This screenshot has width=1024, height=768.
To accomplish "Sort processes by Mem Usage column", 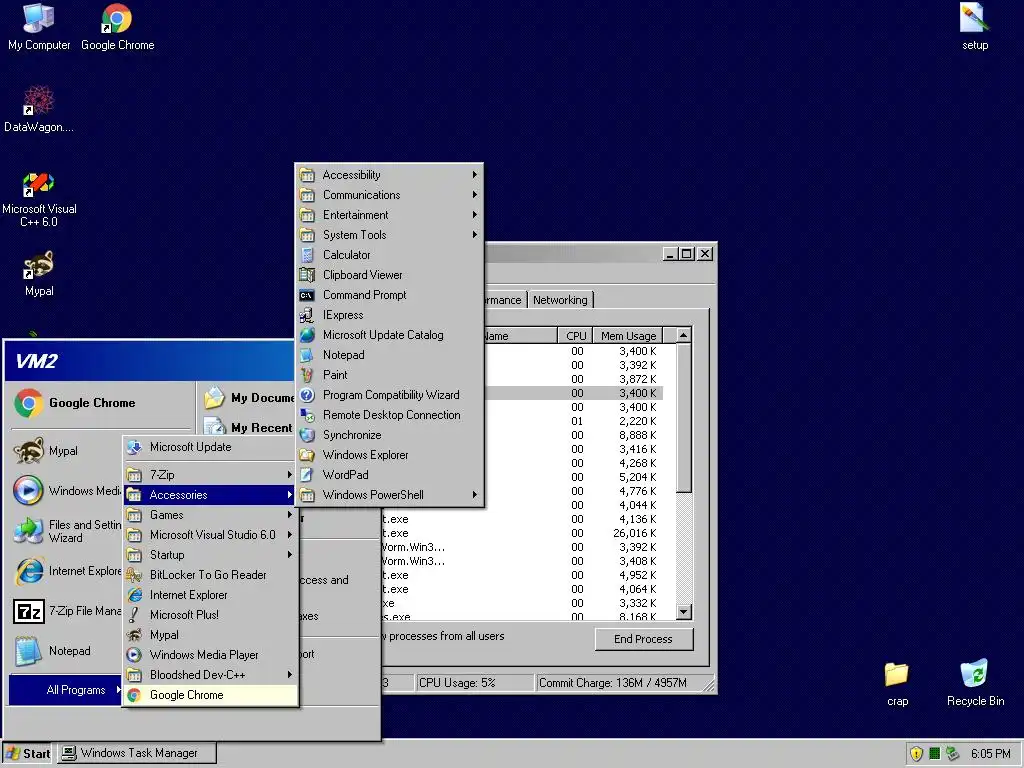I will 628,336.
